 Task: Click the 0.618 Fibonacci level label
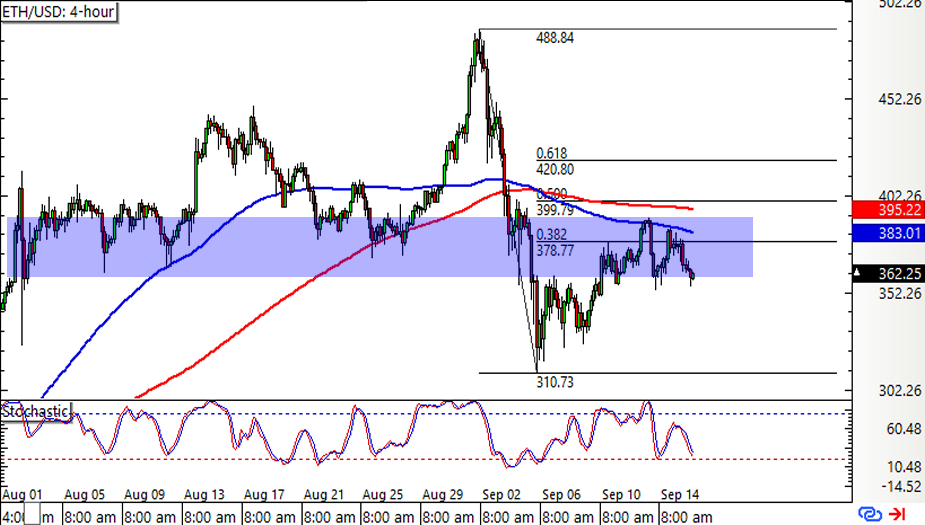coord(551,153)
